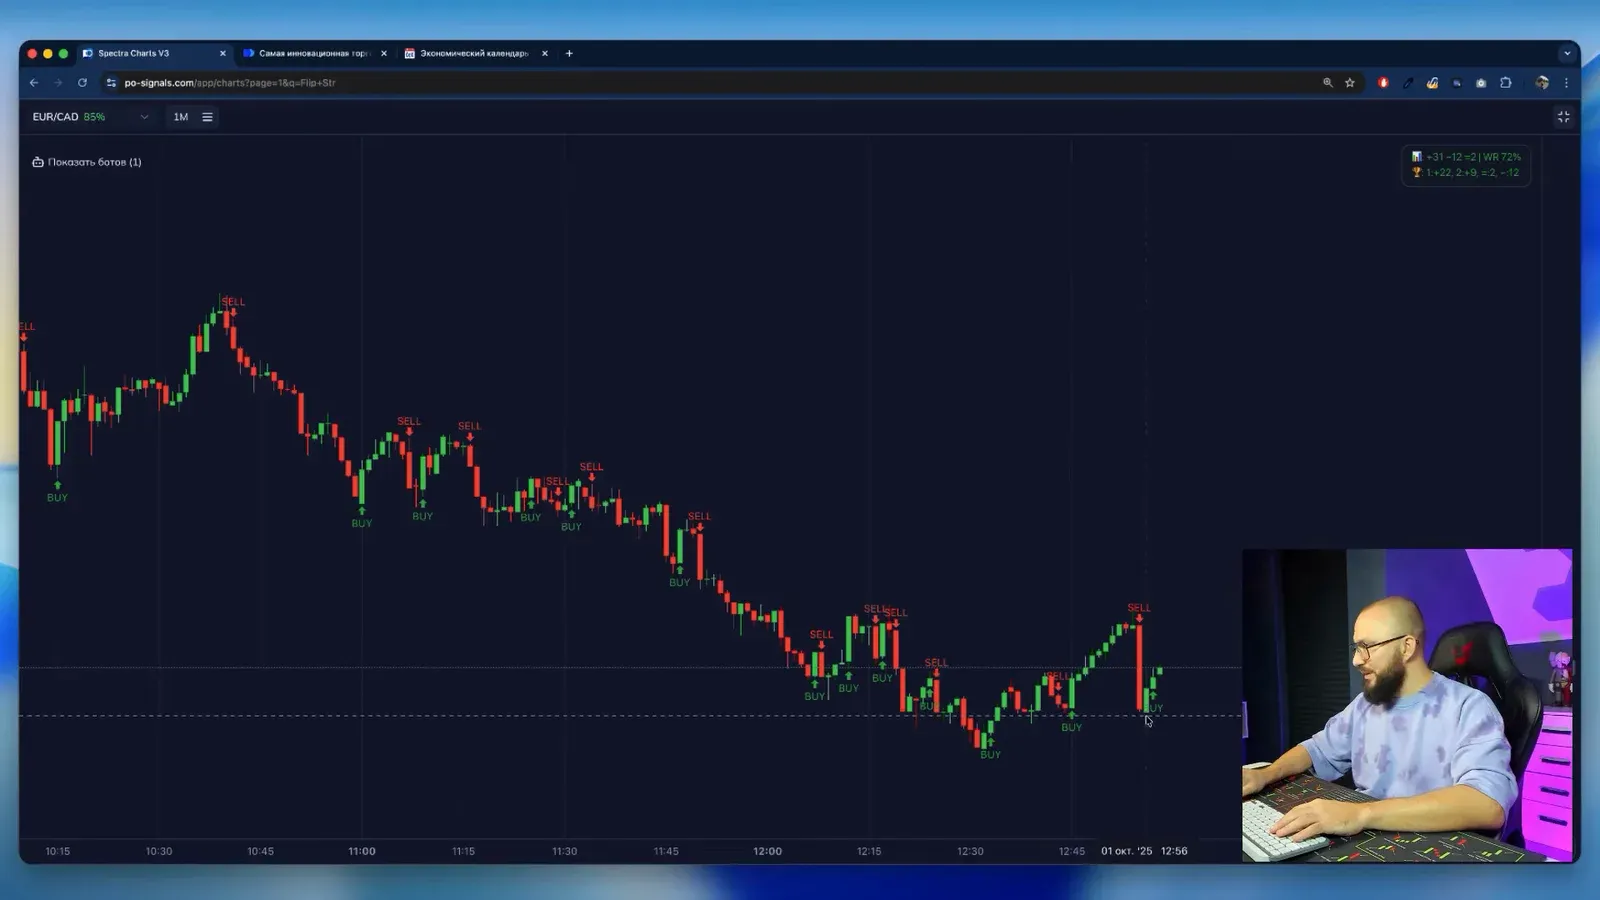View site information icon in address bar

point(111,83)
